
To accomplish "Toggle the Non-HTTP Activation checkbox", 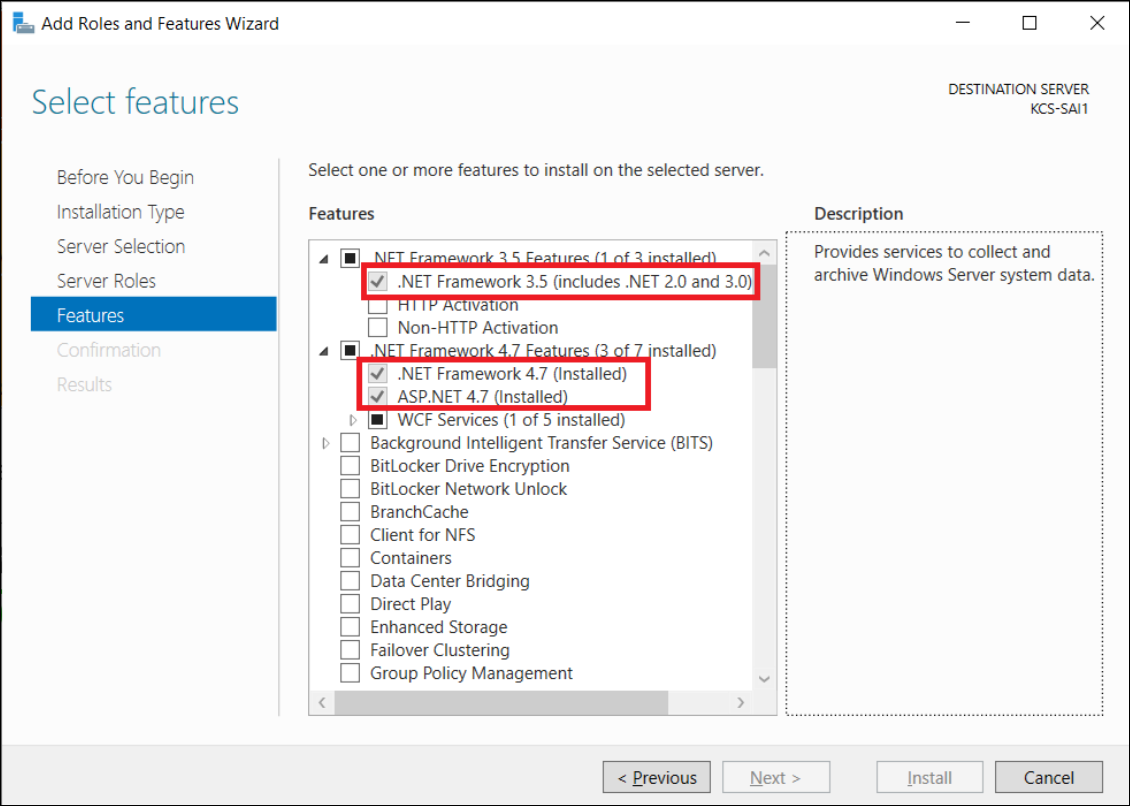I will click(378, 327).
